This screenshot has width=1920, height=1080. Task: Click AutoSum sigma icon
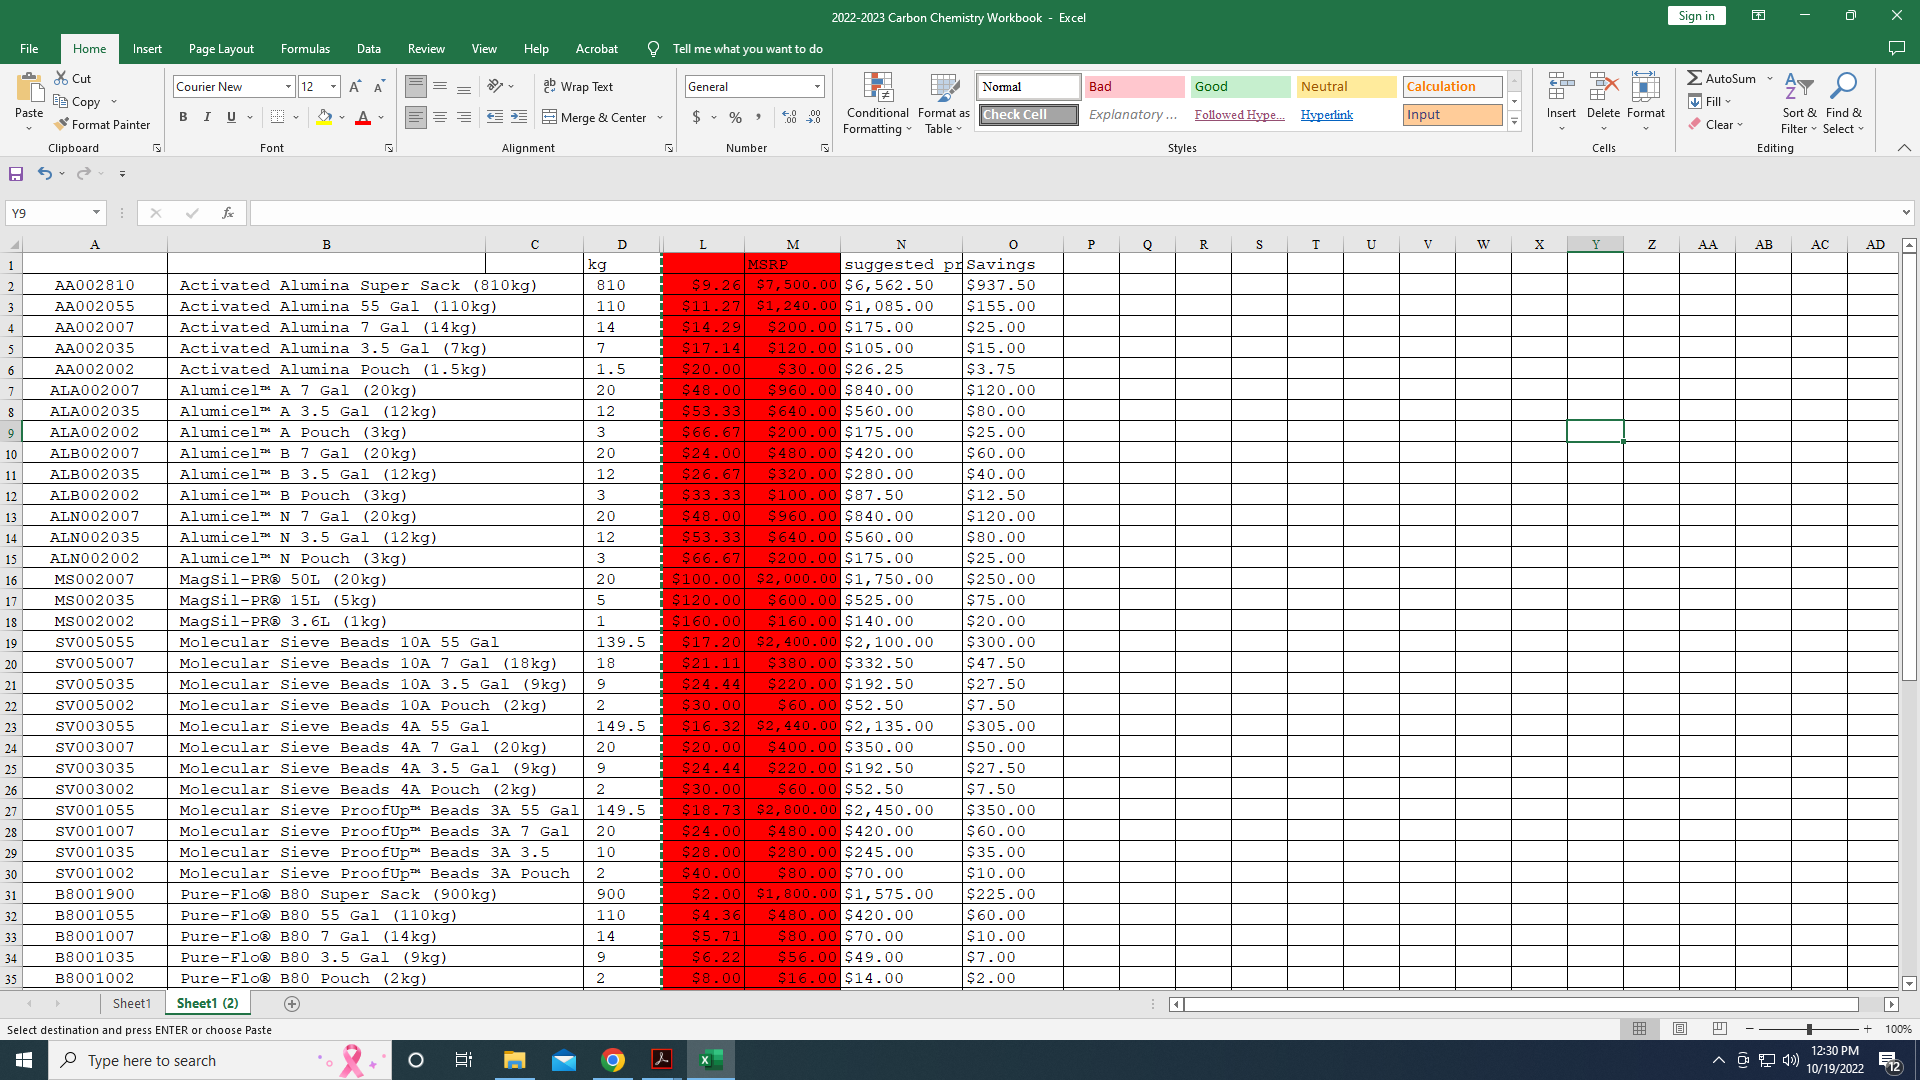(1694, 78)
